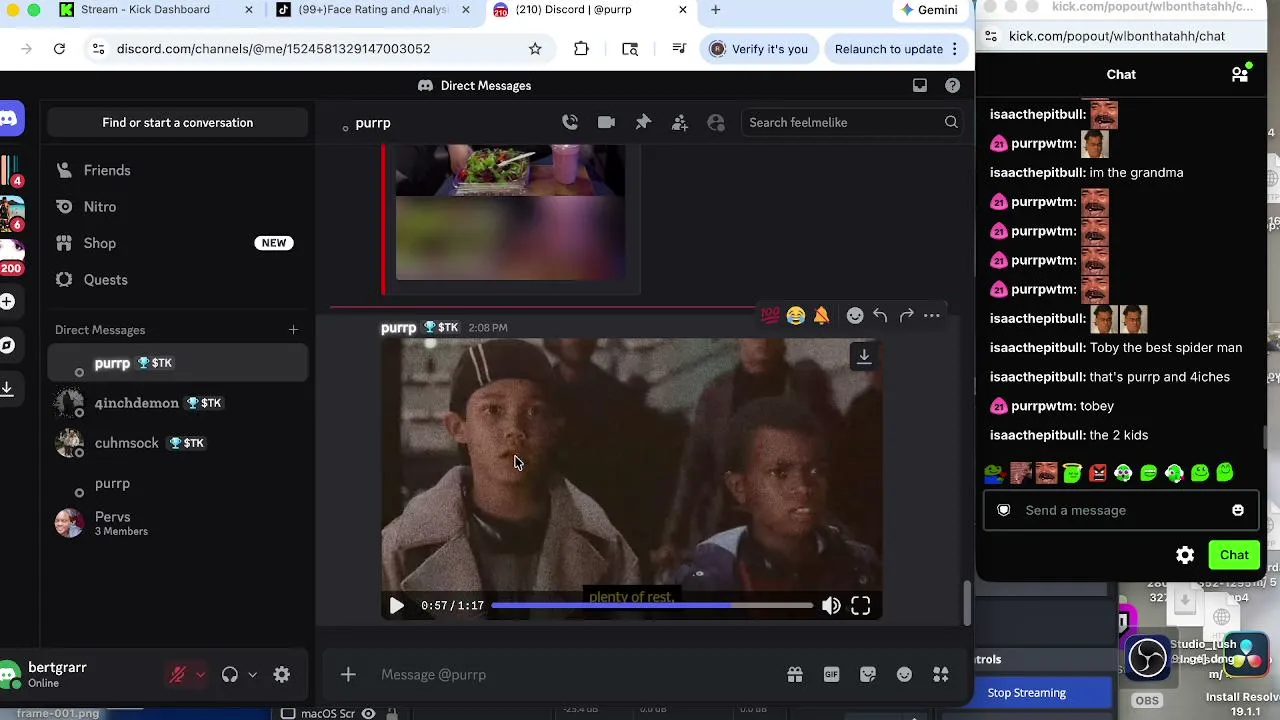Click the Discord home logo in server sidebar
This screenshot has height=720, width=1280.
point(8,119)
